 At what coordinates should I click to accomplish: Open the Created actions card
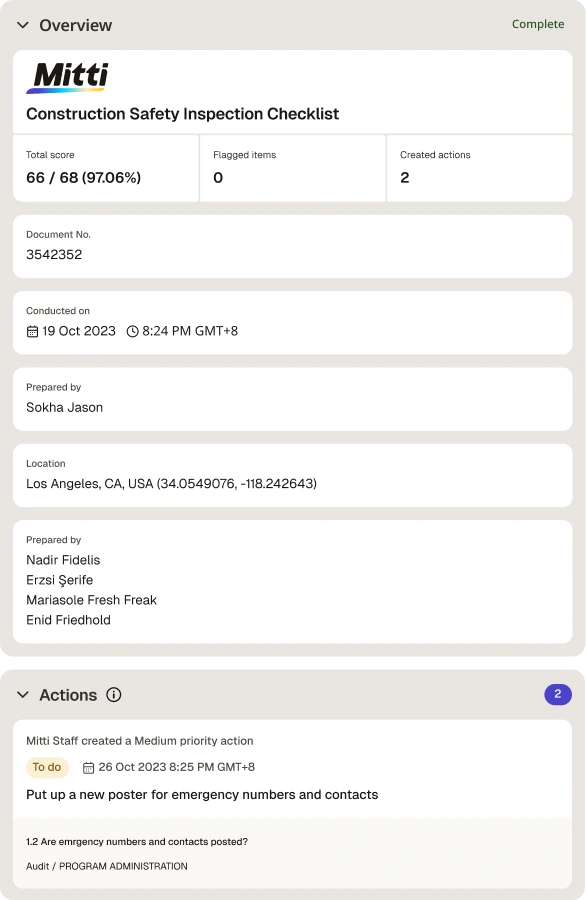(x=480, y=168)
